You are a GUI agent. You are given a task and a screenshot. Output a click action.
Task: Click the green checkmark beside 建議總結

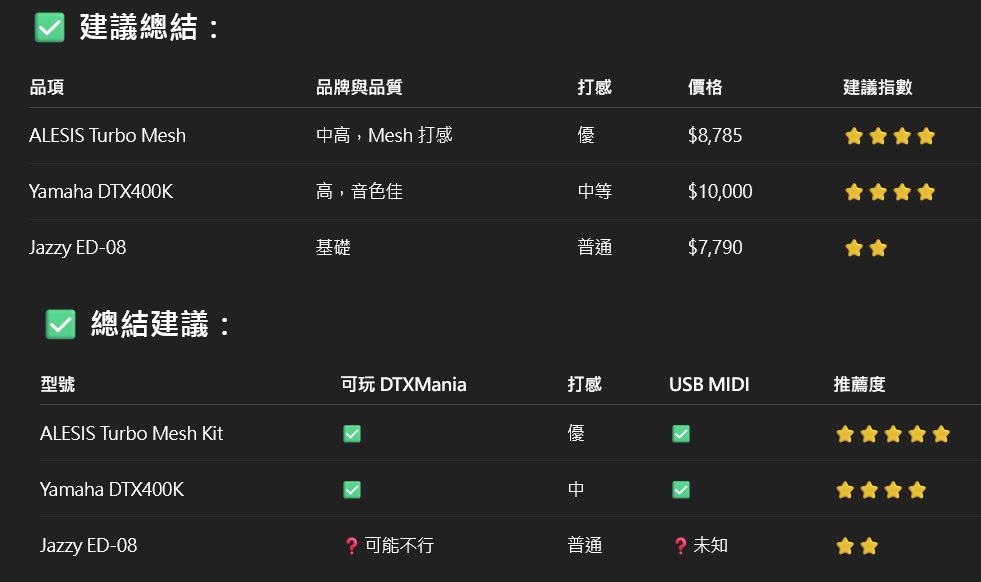pyautogui.click(x=49, y=28)
